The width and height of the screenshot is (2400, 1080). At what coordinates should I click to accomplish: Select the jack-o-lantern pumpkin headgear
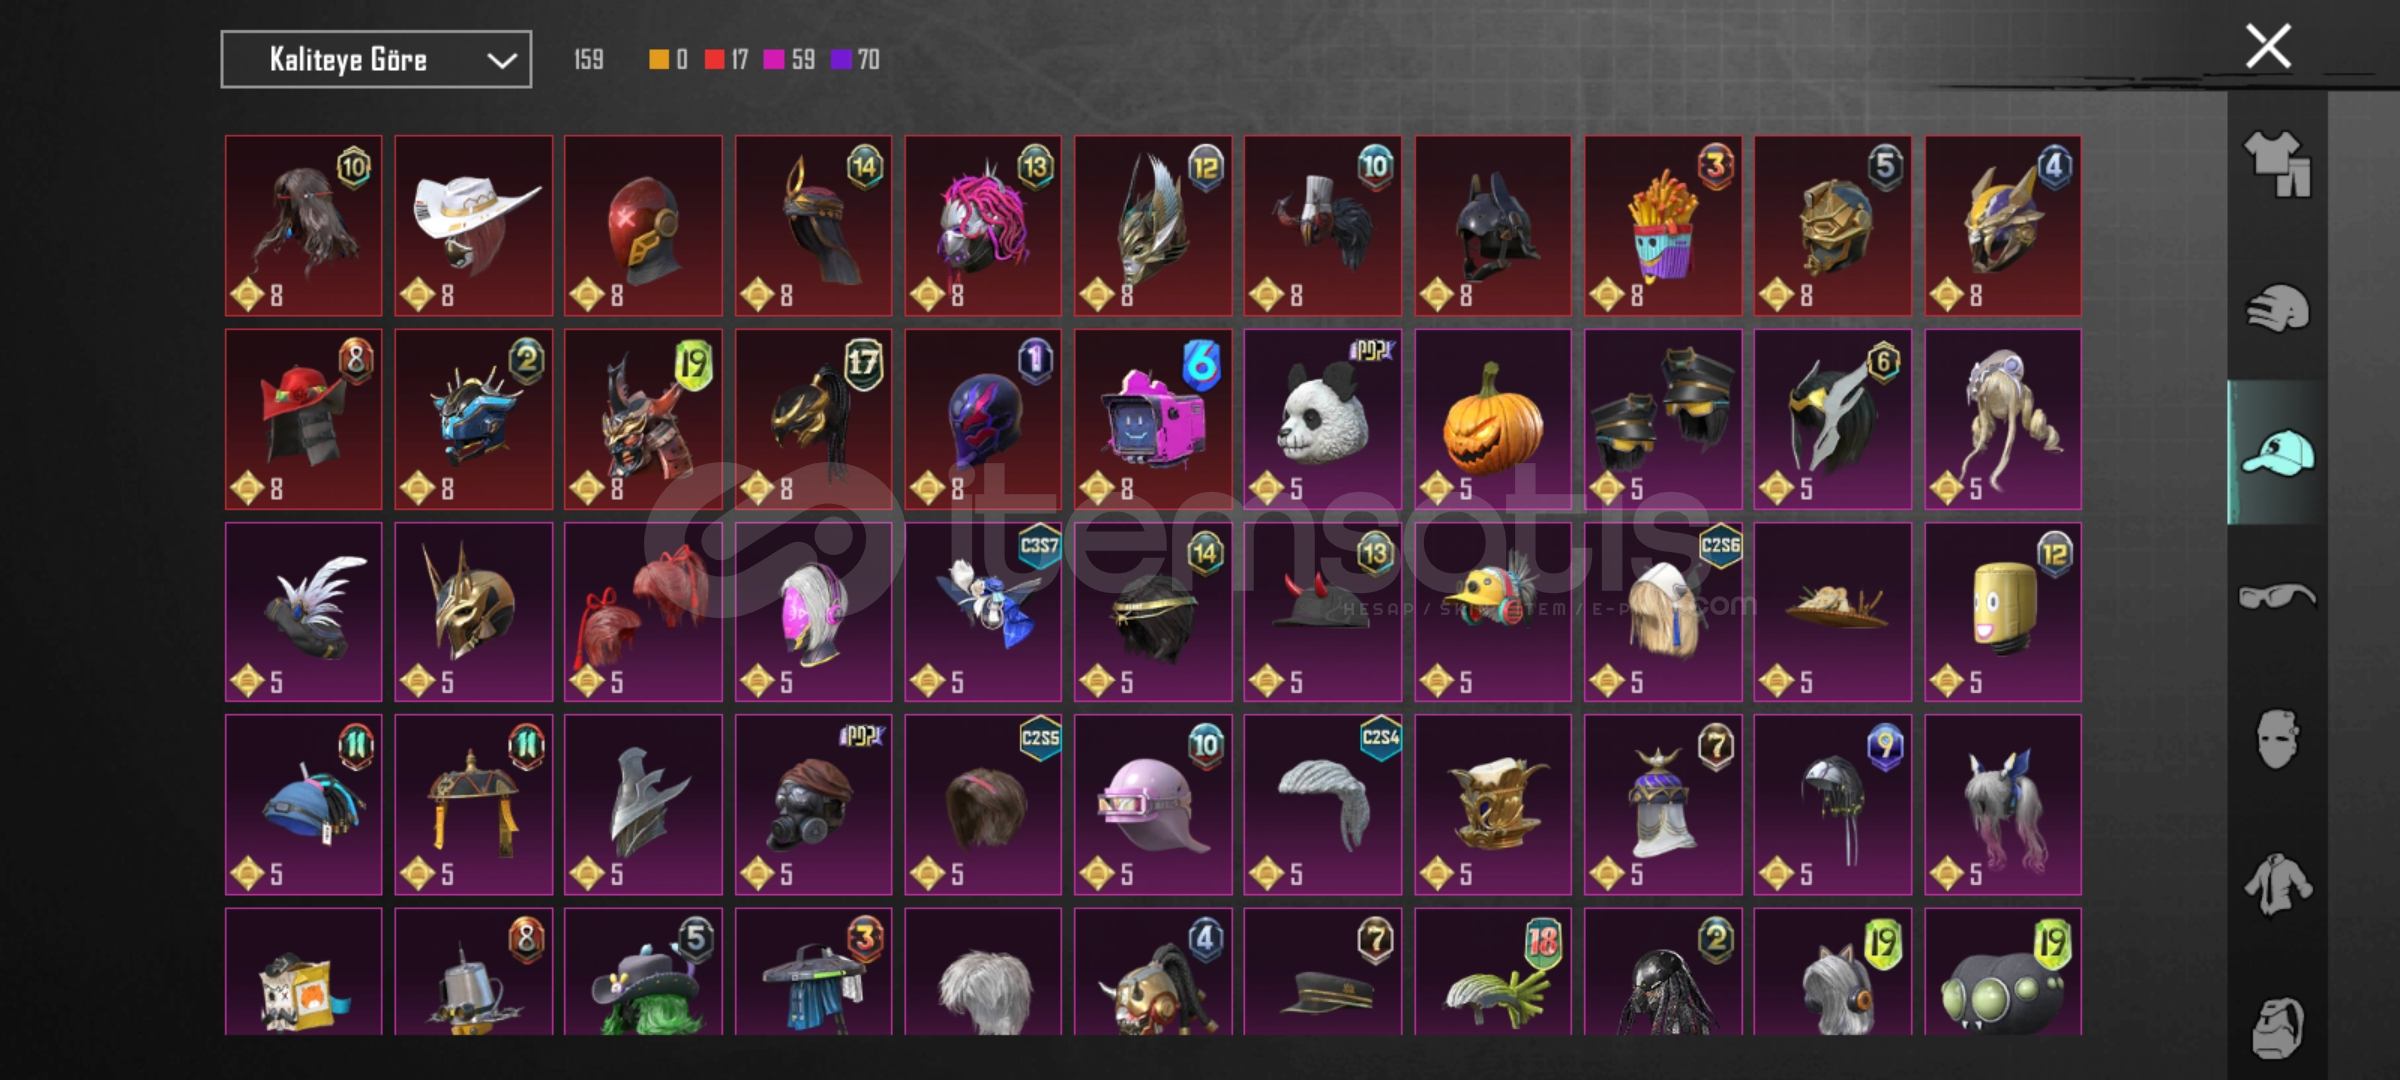[1492, 419]
